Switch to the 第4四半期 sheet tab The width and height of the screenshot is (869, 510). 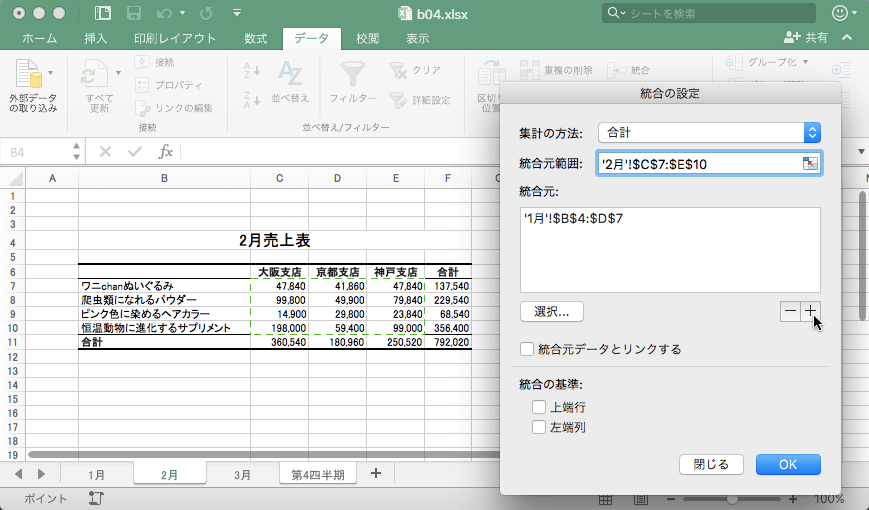coord(318,475)
